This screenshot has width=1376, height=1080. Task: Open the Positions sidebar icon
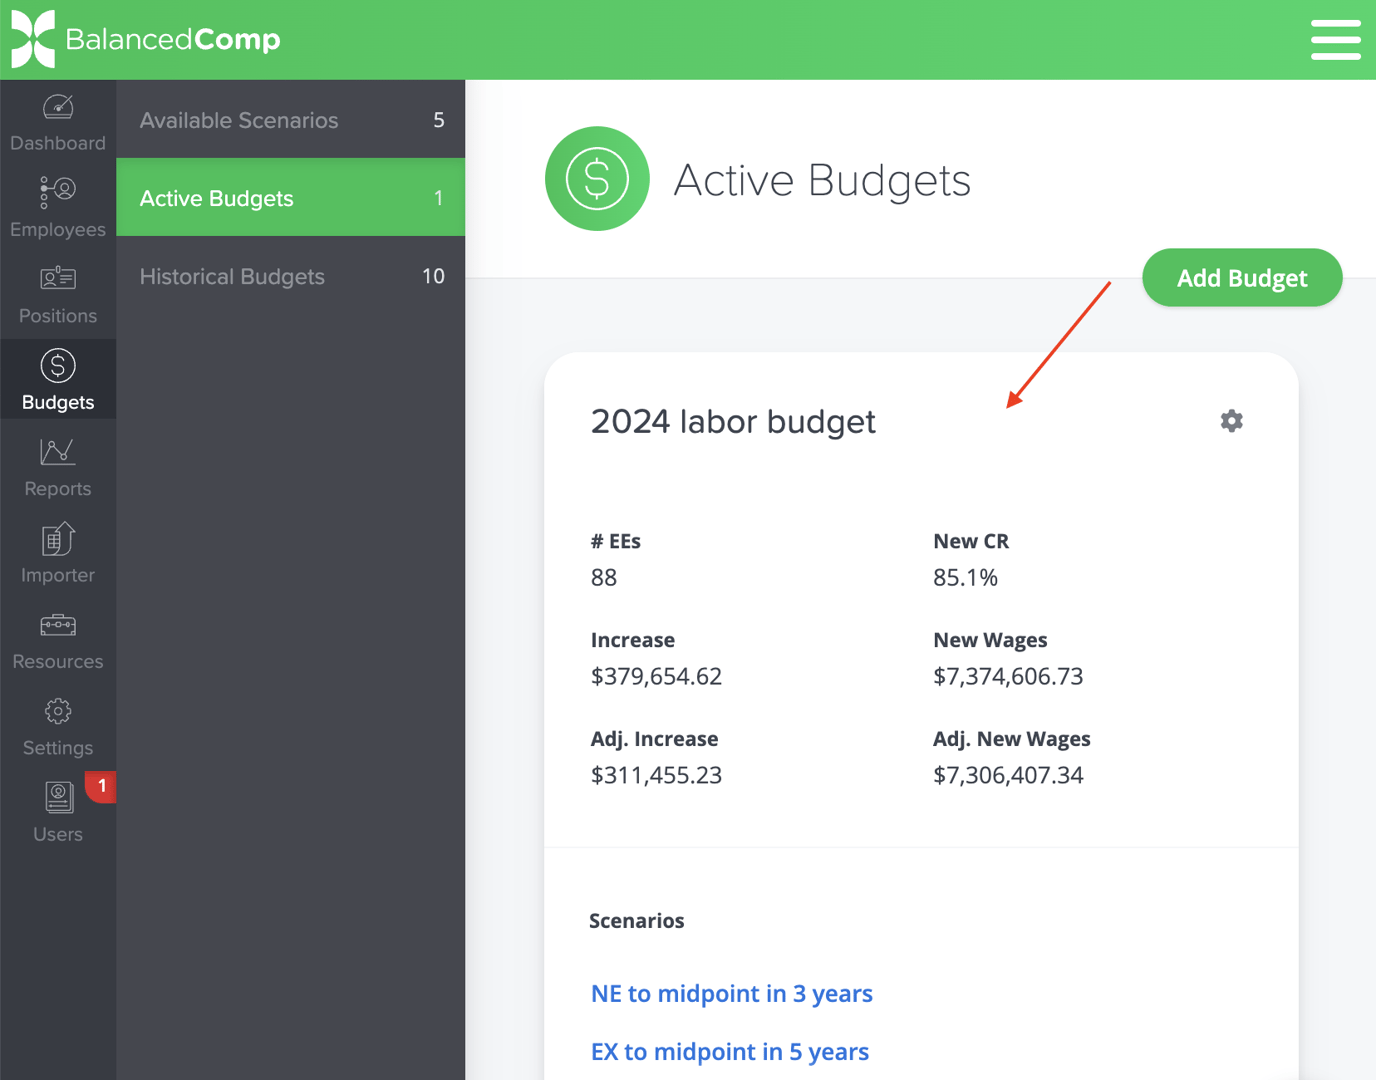coord(58,278)
